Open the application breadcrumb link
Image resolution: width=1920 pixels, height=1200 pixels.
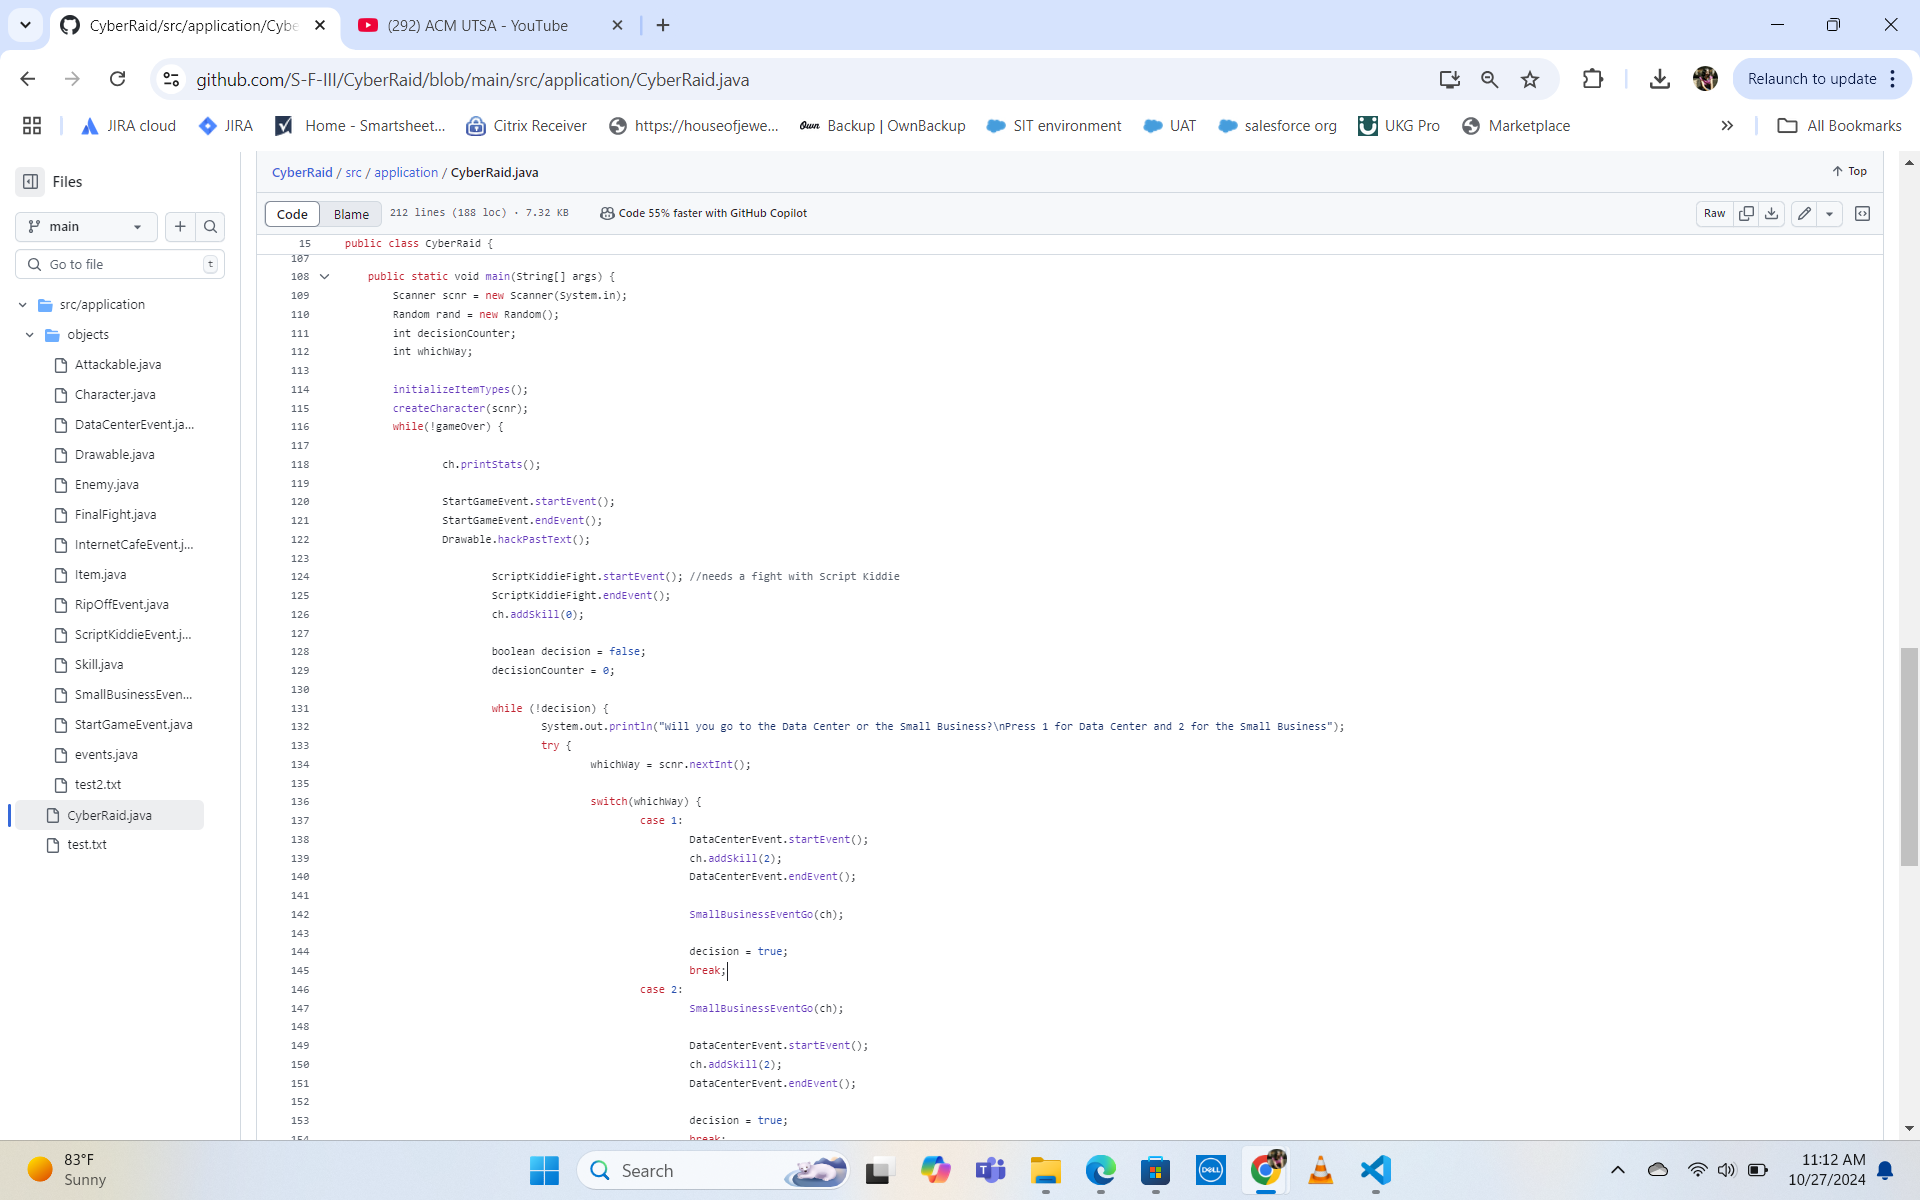[x=406, y=172]
